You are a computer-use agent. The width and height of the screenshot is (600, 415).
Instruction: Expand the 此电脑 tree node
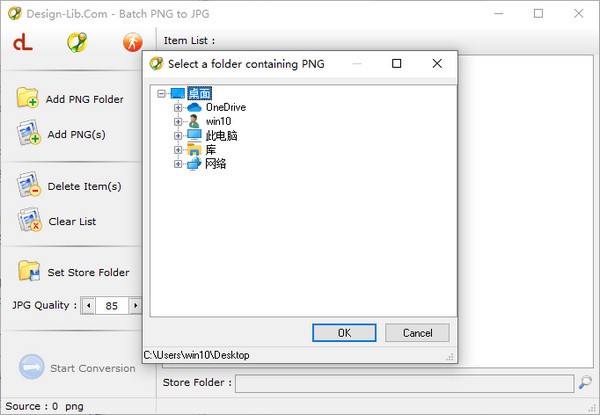[x=178, y=136]
